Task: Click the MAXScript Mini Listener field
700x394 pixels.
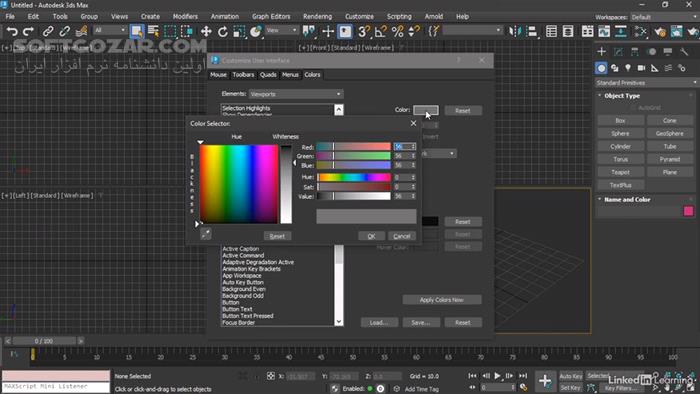Action: [56, 386]
